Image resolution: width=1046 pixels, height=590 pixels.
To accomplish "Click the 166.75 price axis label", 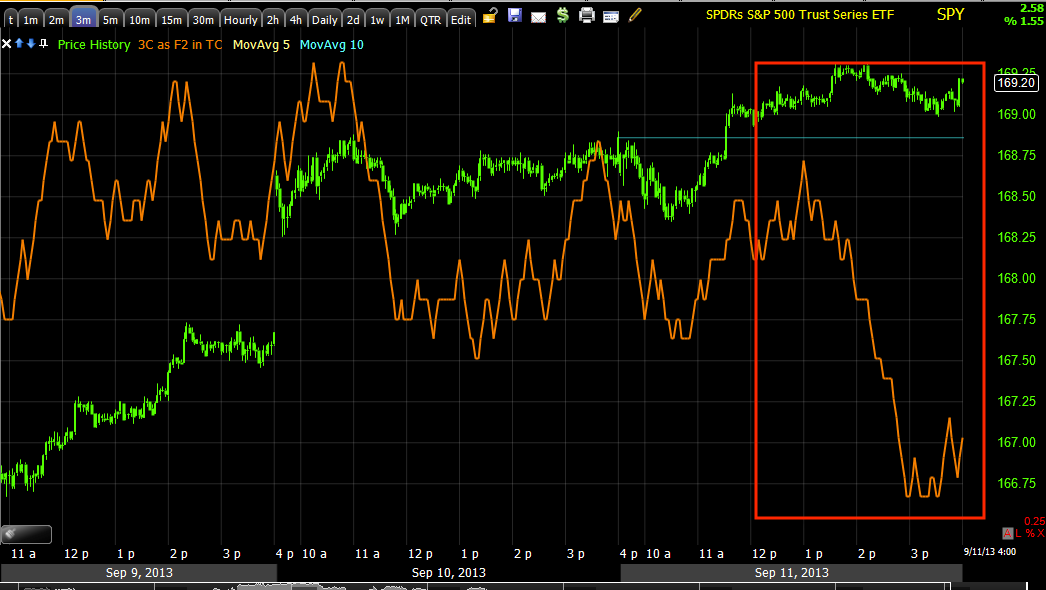I will [x=1017, y=483].
